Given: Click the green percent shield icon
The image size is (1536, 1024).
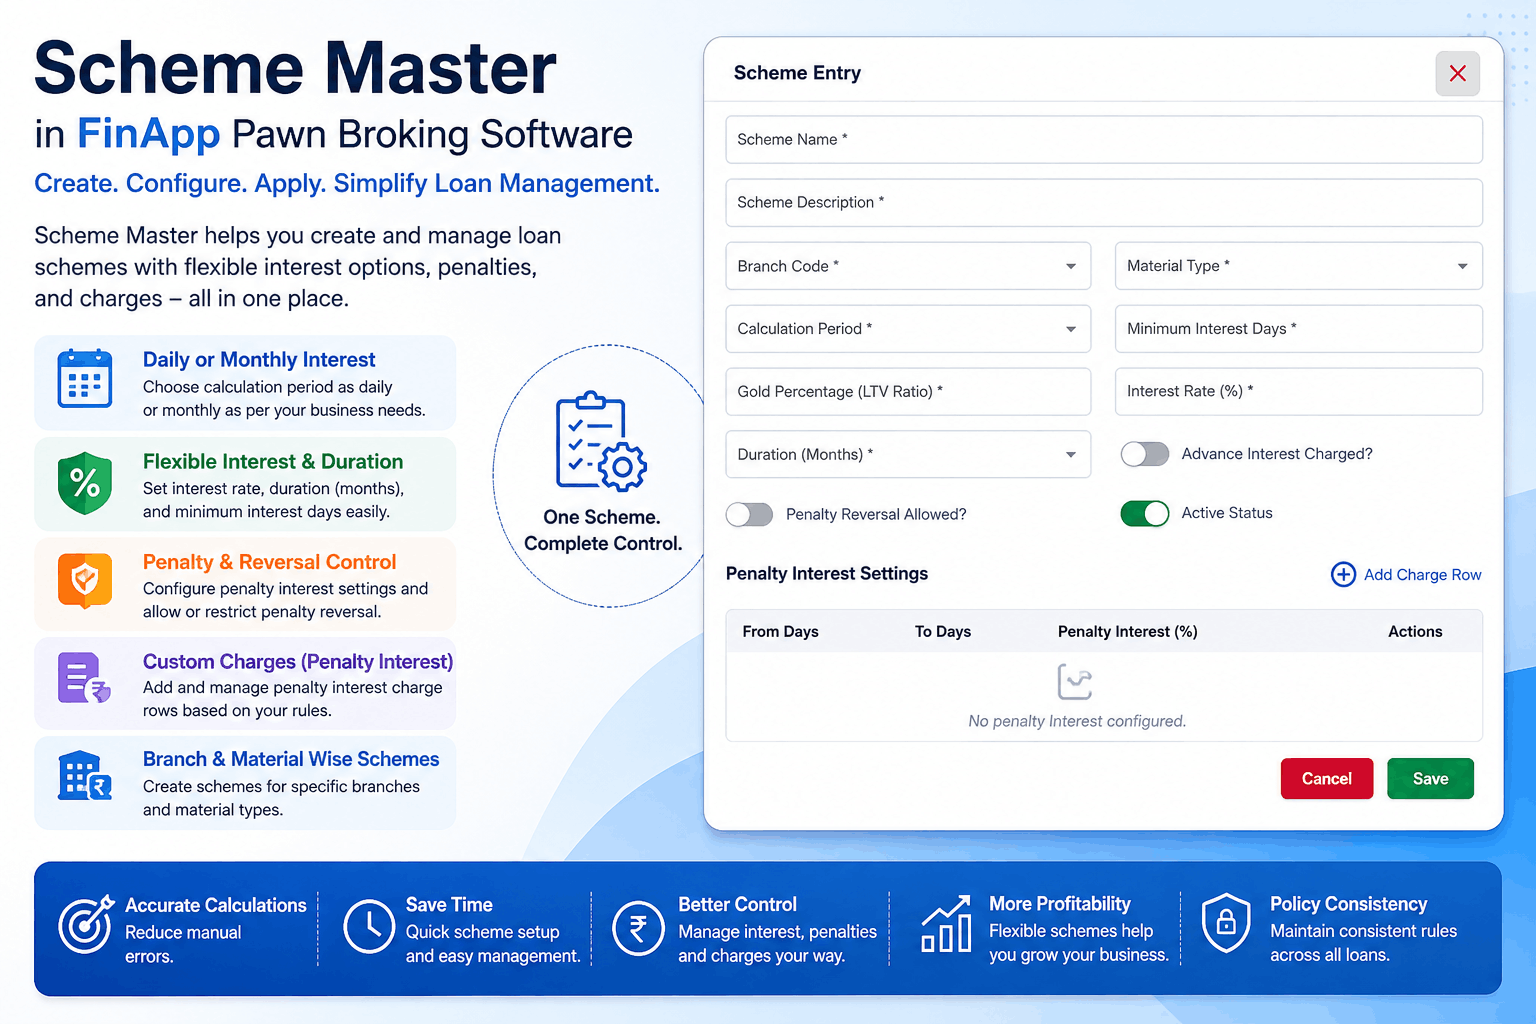Looking at the screenshot, I should pyautogui.click(x=85, y=483).
